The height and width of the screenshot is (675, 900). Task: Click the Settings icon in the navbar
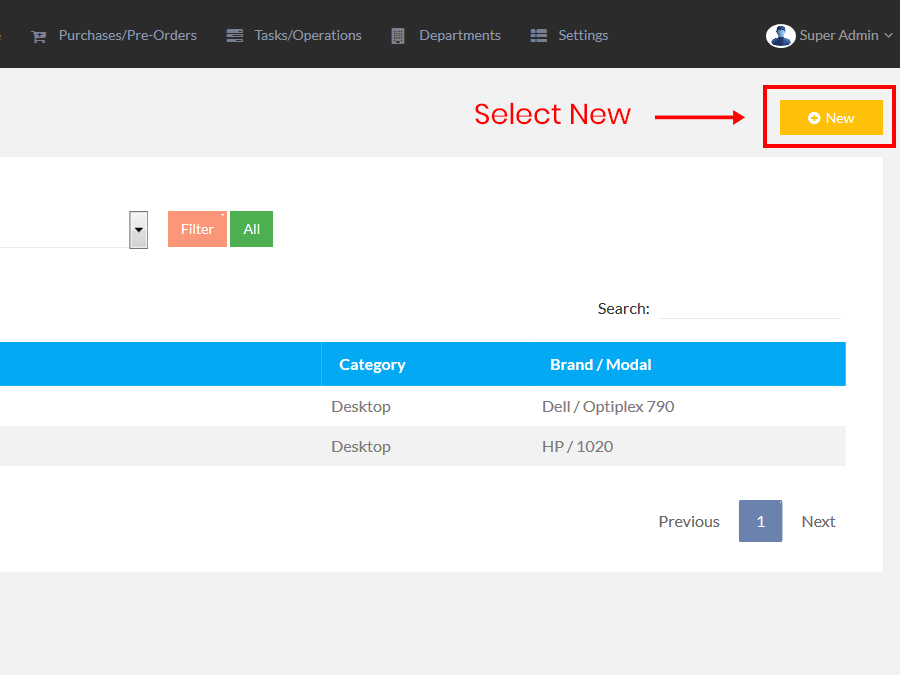pyautogui.click(x=539, y=36)
